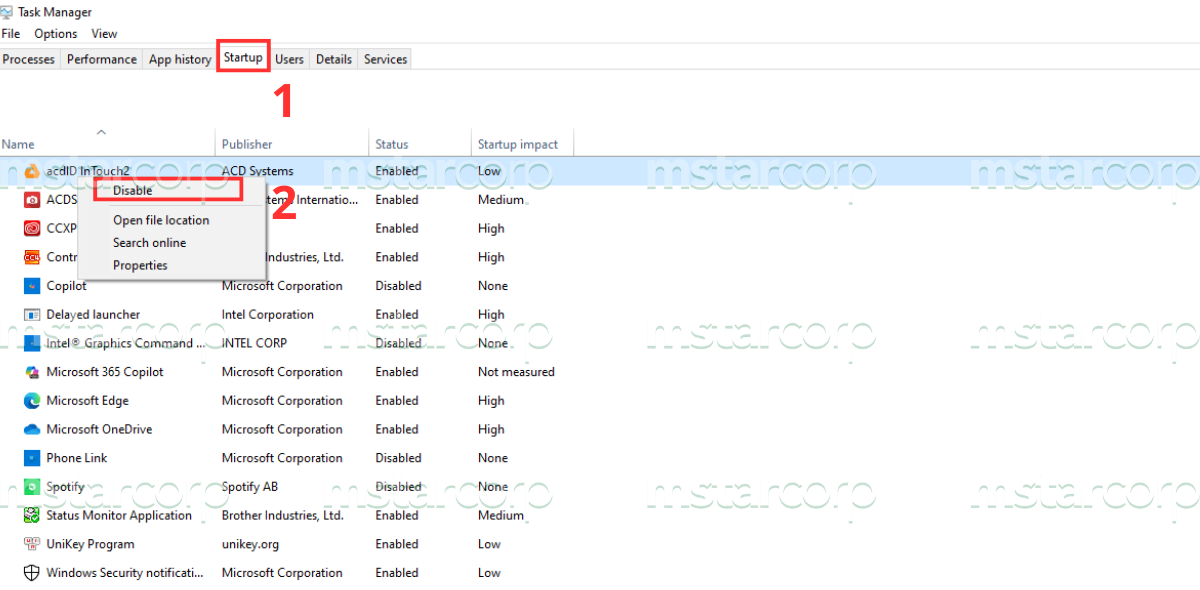This screenshot has width=1200, height=590.
Task: Switch to the Details tab
Action: 334,59
